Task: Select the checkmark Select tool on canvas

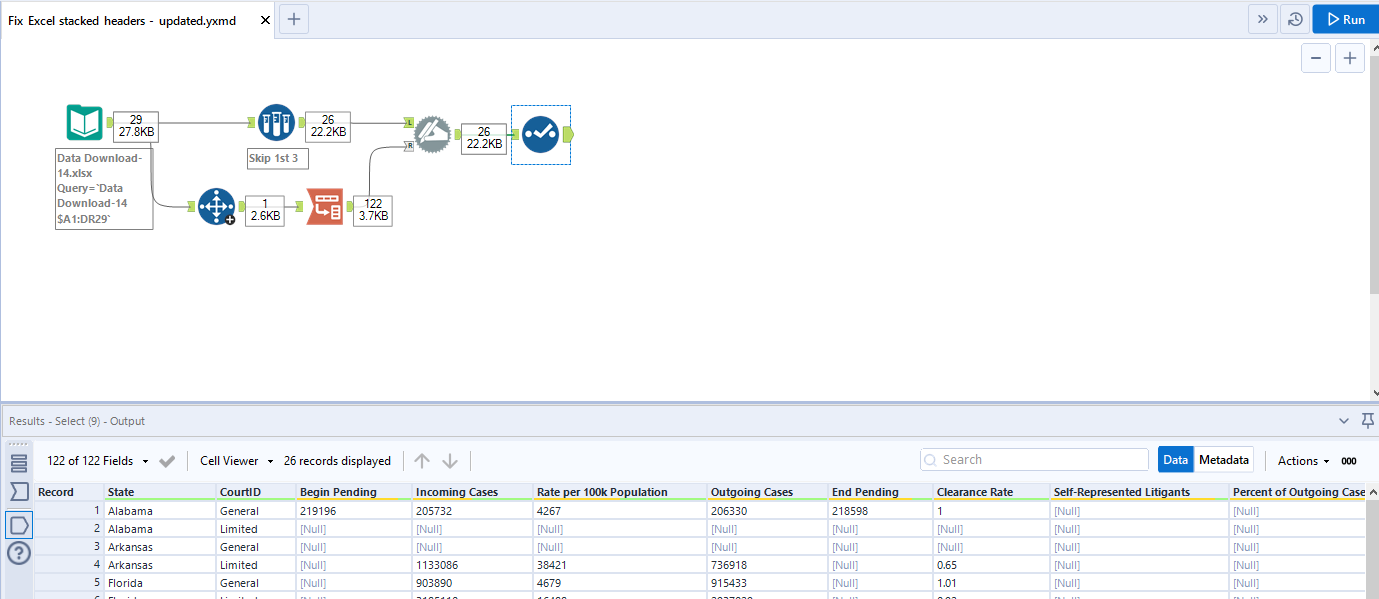Action: tap(540, 133)
